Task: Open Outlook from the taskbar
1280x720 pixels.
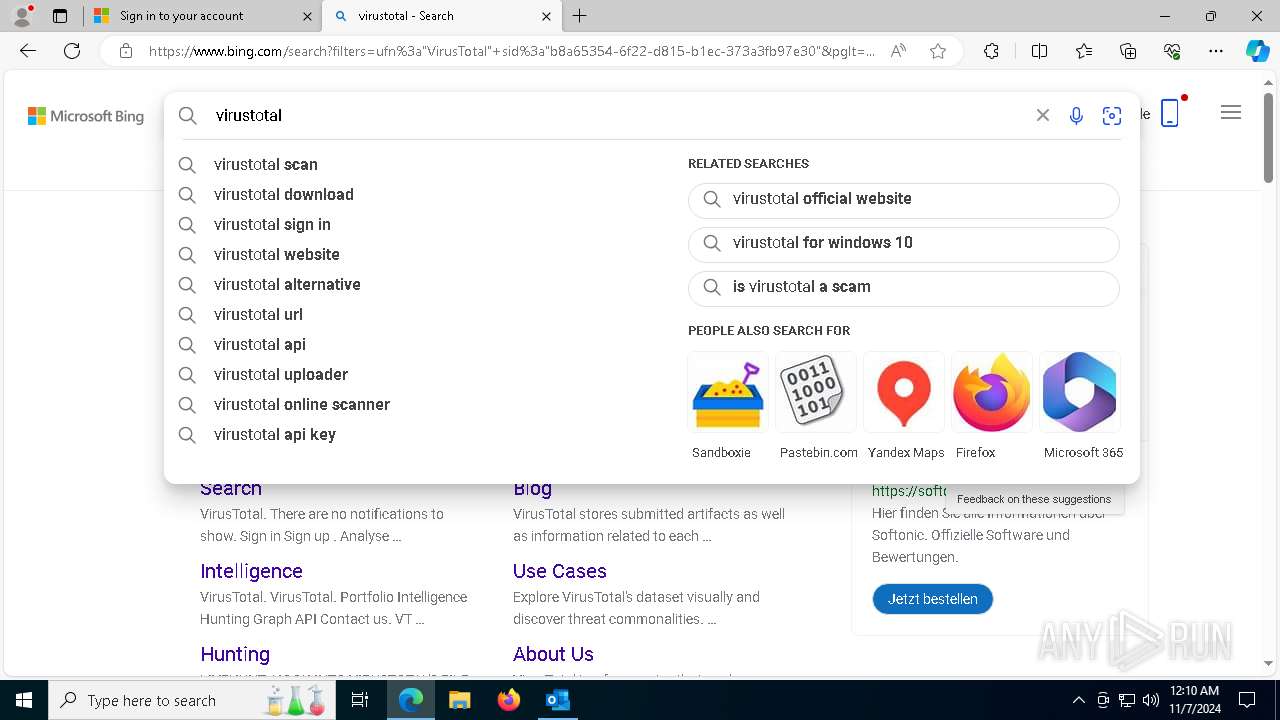Action: tap(558, 700)
